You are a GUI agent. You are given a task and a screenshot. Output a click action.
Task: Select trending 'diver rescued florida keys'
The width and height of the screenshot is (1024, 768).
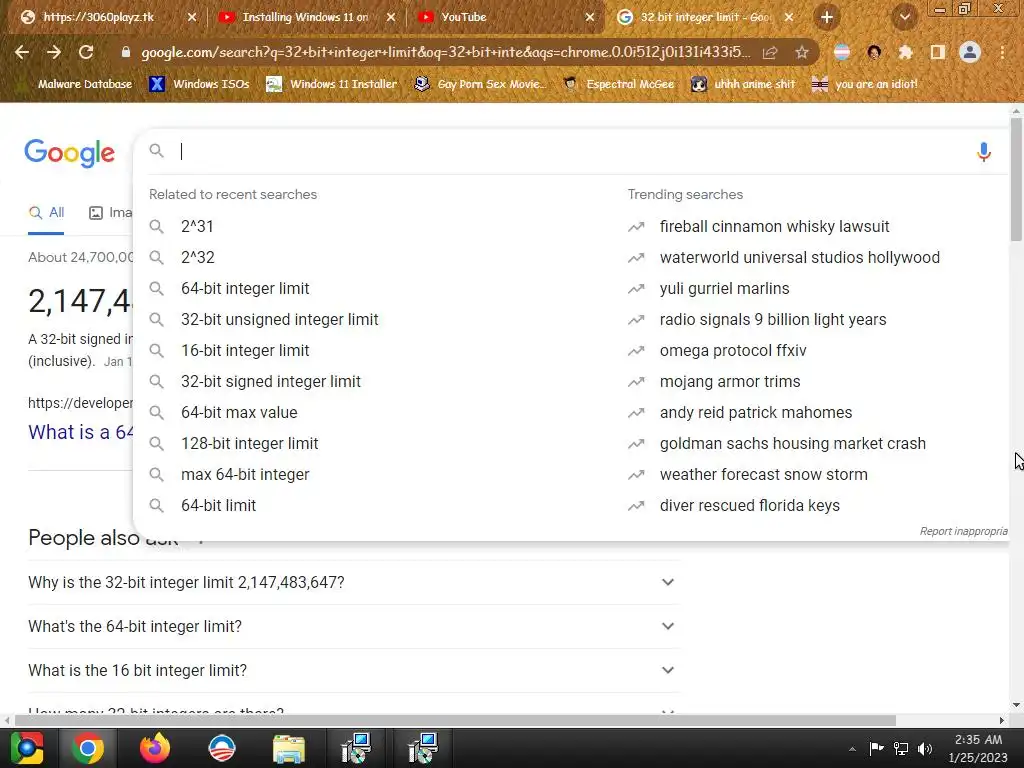750,505
